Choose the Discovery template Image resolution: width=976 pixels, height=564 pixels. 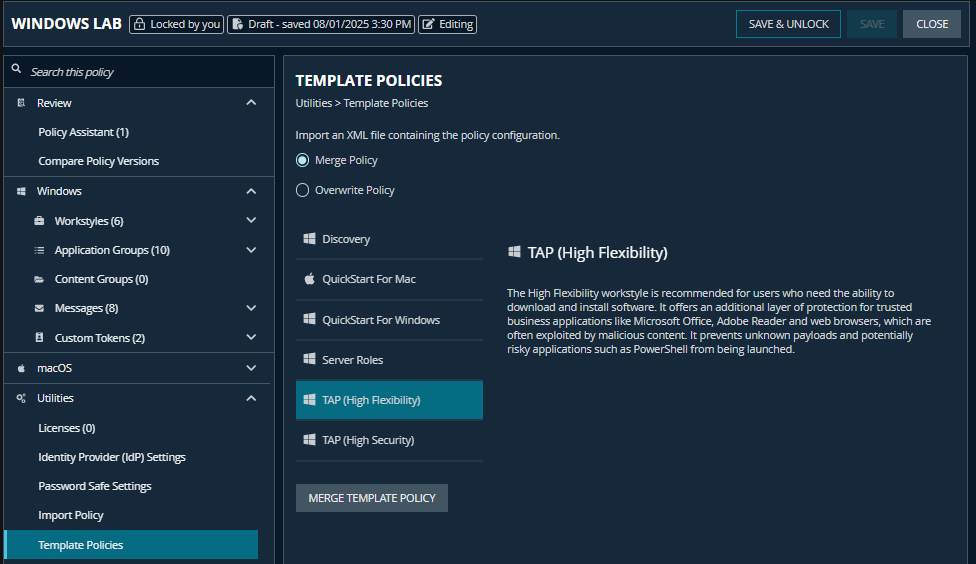click(390, 239)
